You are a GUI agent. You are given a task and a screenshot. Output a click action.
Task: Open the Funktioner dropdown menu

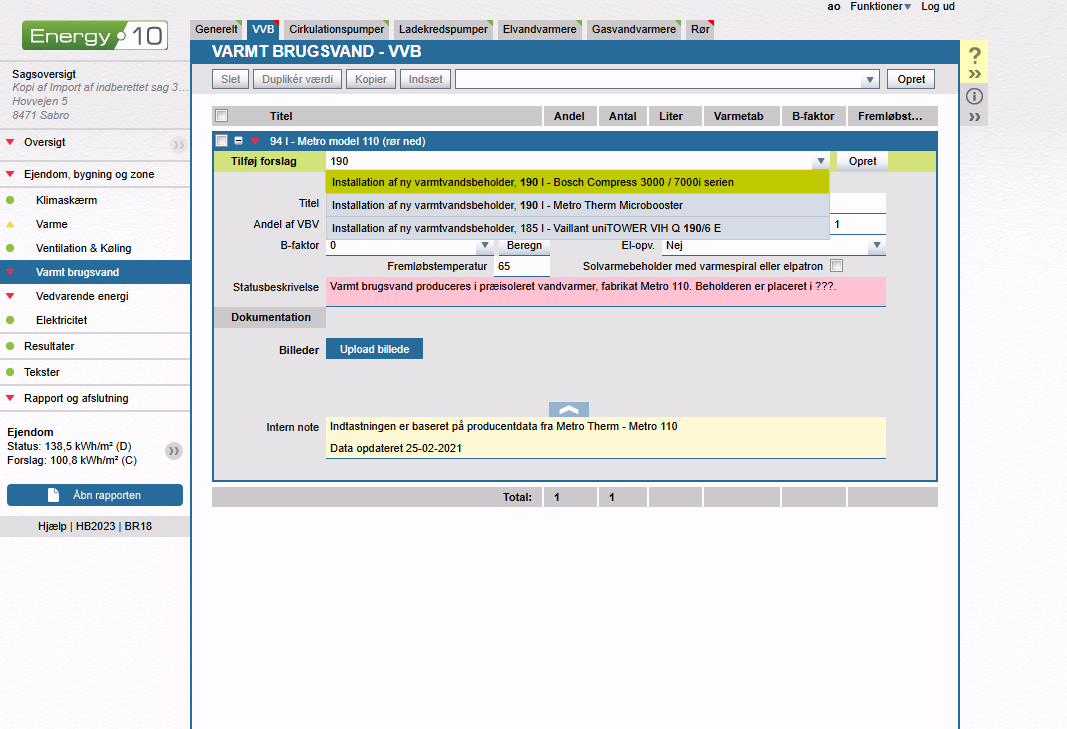tap(880, 7)
